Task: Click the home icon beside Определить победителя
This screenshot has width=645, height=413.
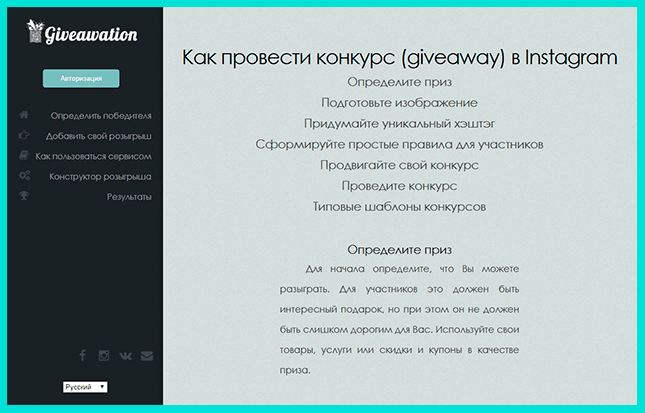Action: coord(24,115)
